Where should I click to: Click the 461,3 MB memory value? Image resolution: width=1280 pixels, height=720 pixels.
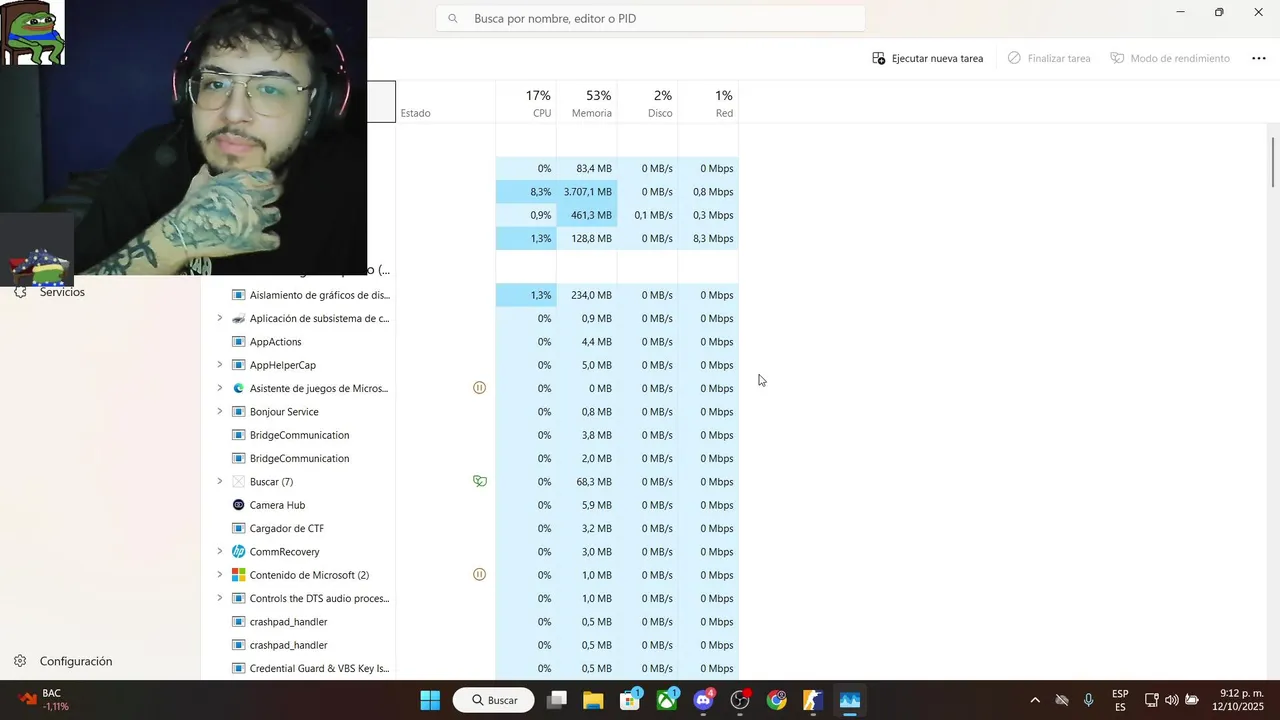click(587, 215)
